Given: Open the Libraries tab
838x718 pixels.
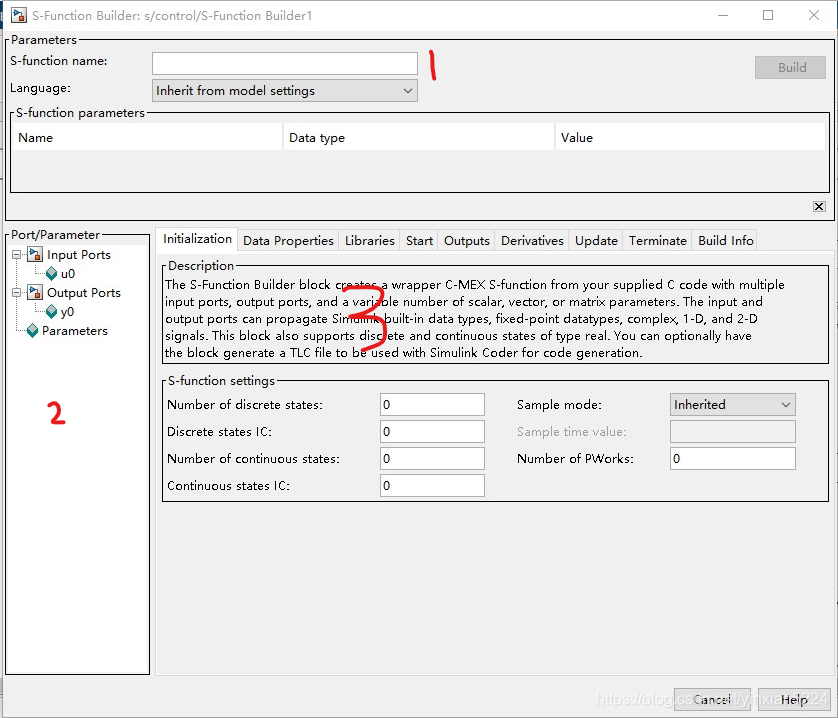Looking at the screenshot, I should click(369, 240).
